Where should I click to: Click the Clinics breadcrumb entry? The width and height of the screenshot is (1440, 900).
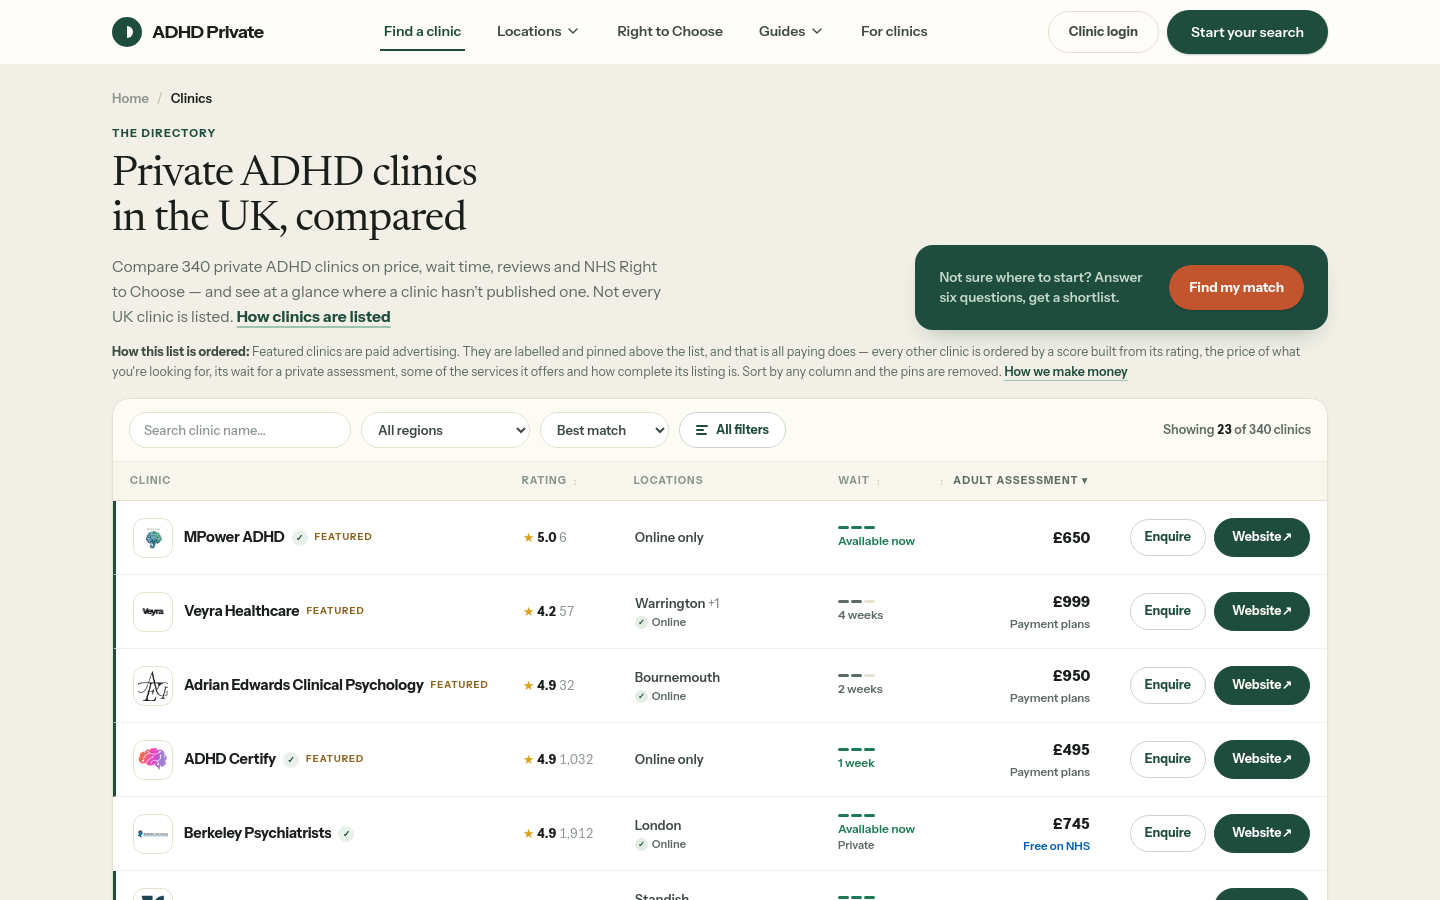tap(191, 98)
